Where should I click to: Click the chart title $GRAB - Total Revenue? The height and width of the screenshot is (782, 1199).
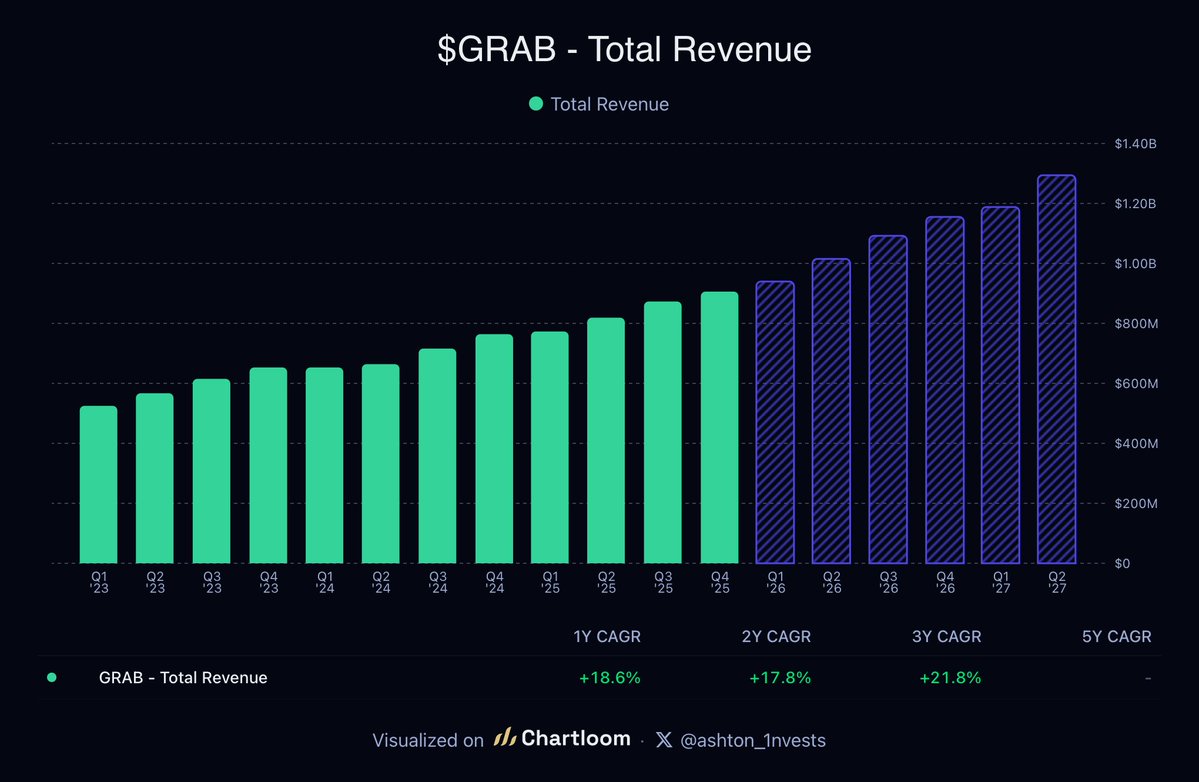[624, 50]
